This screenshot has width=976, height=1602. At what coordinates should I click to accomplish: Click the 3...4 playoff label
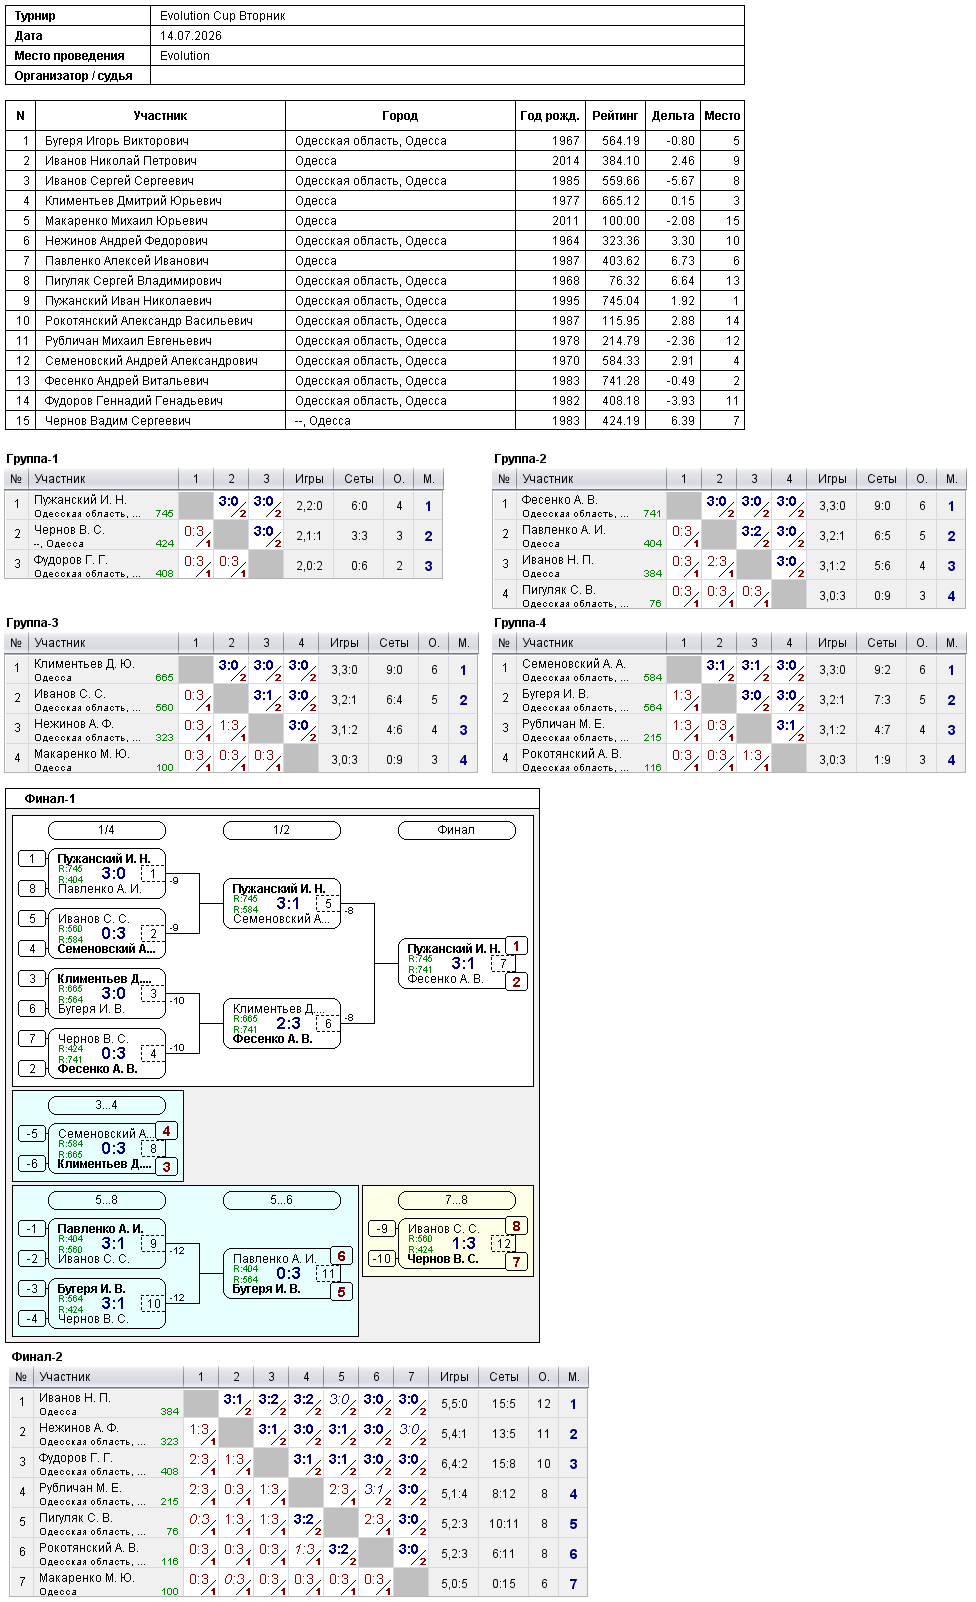tap(106, 1105)
